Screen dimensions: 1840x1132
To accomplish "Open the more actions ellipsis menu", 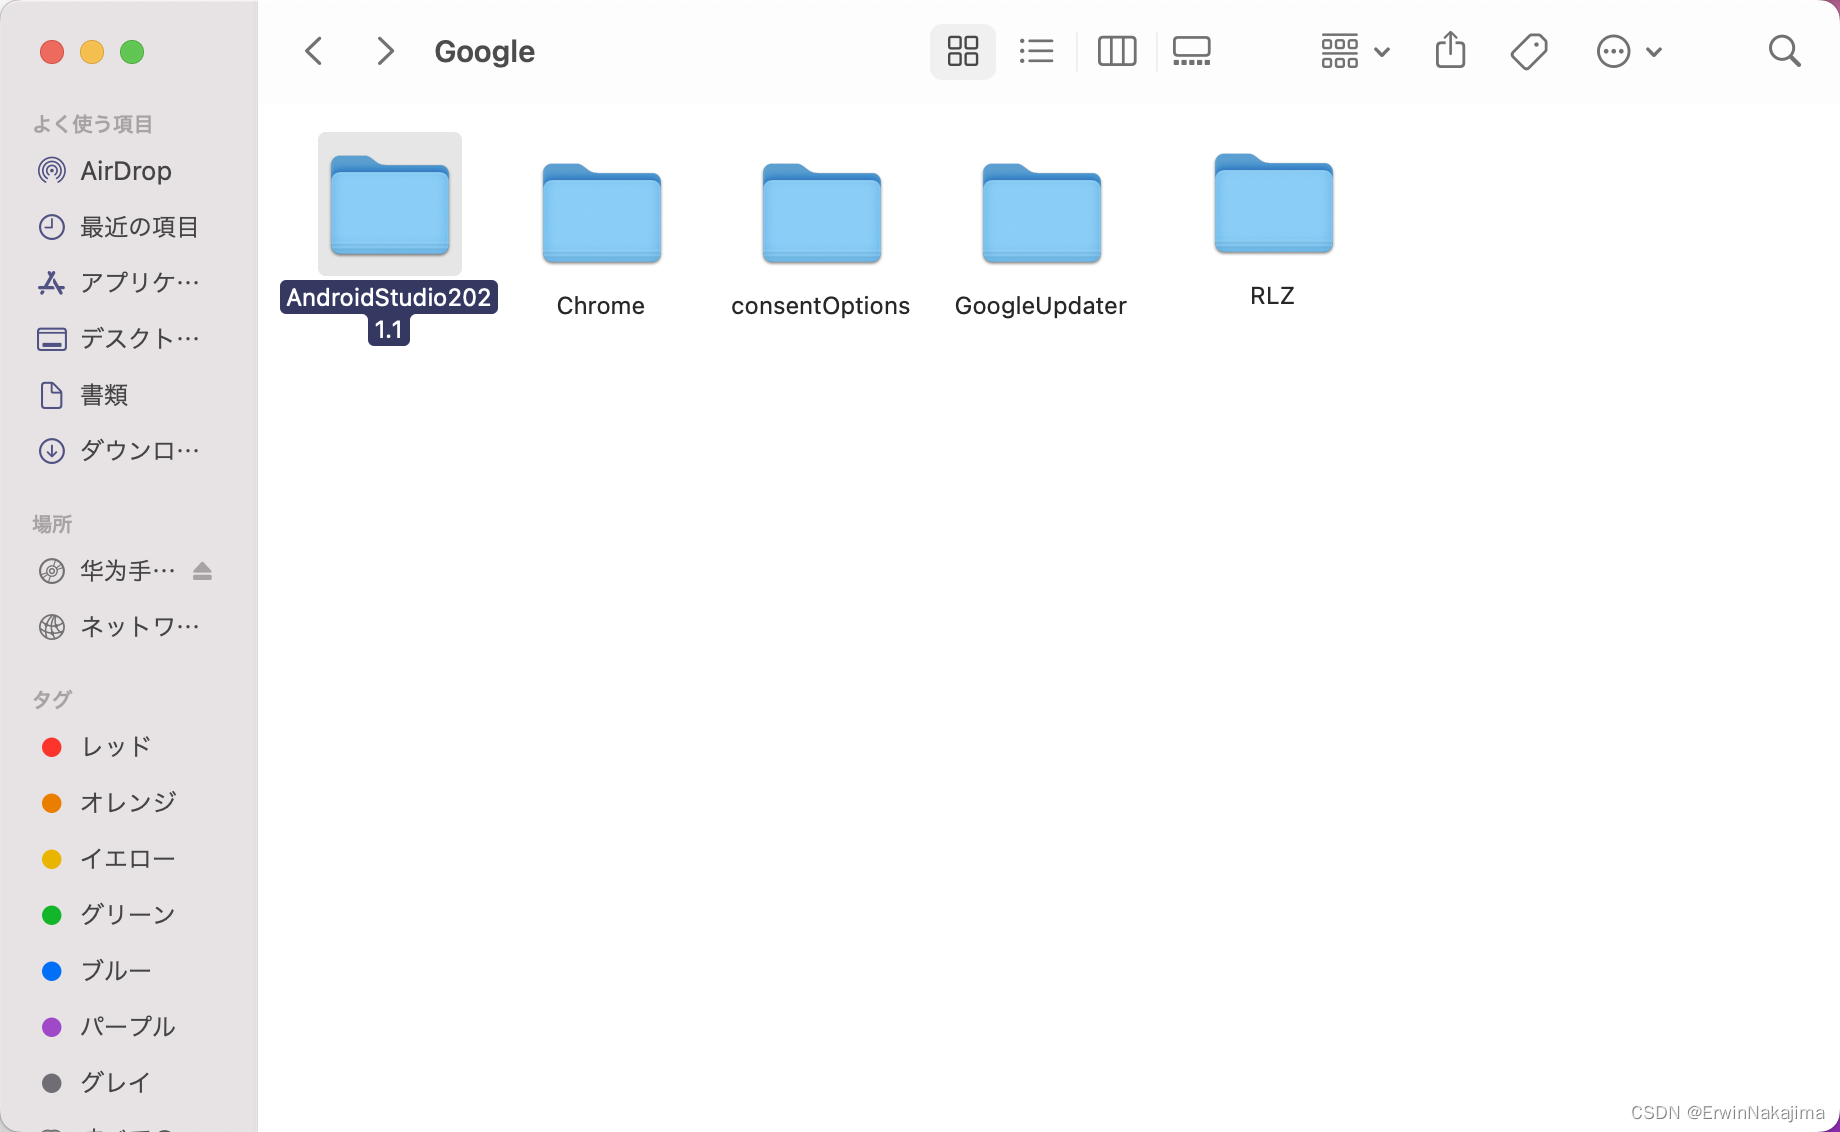I will [x=1629, y=51].
